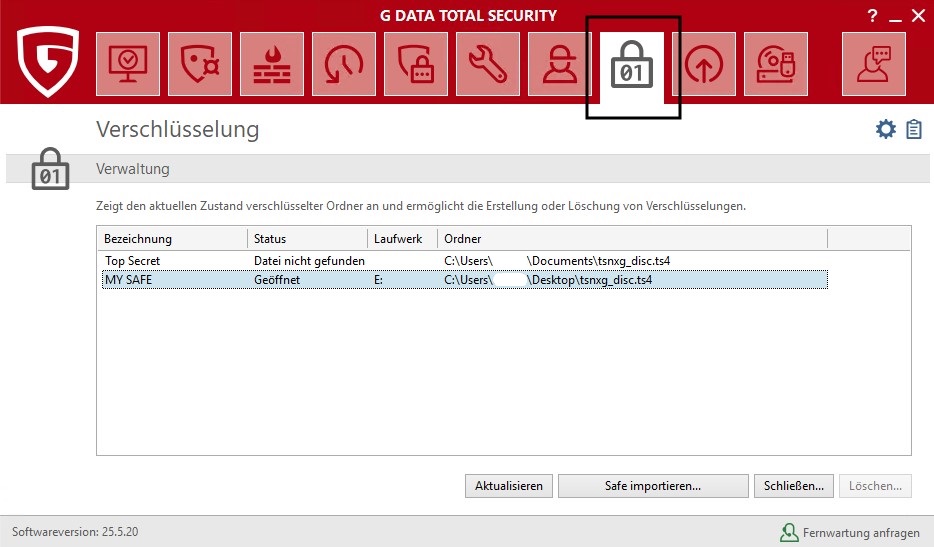Open the Password Manager shield-lock icon
Screen dimensions: 934x547
(416, 64)
